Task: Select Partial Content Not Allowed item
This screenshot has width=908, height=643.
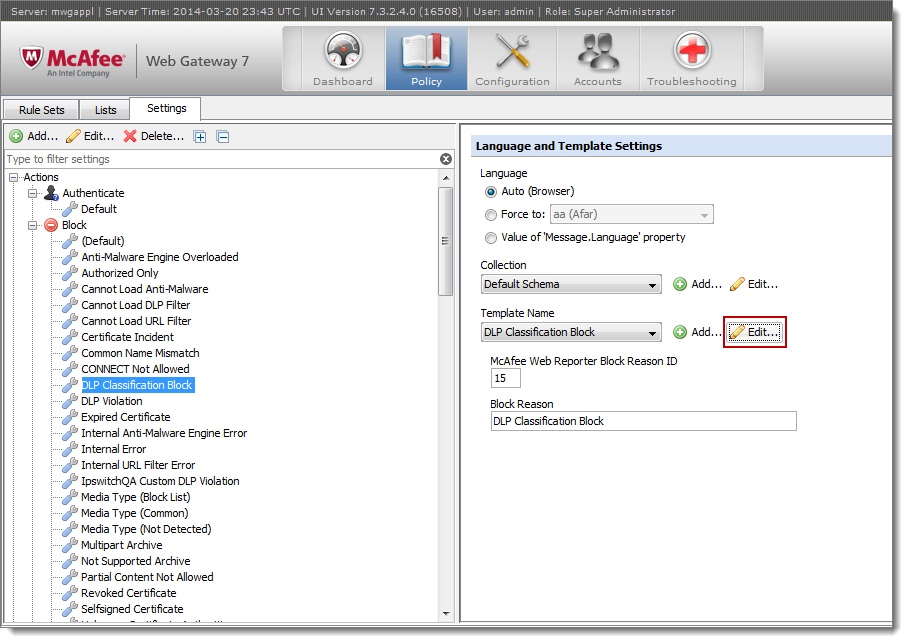Action: [147, 578]
